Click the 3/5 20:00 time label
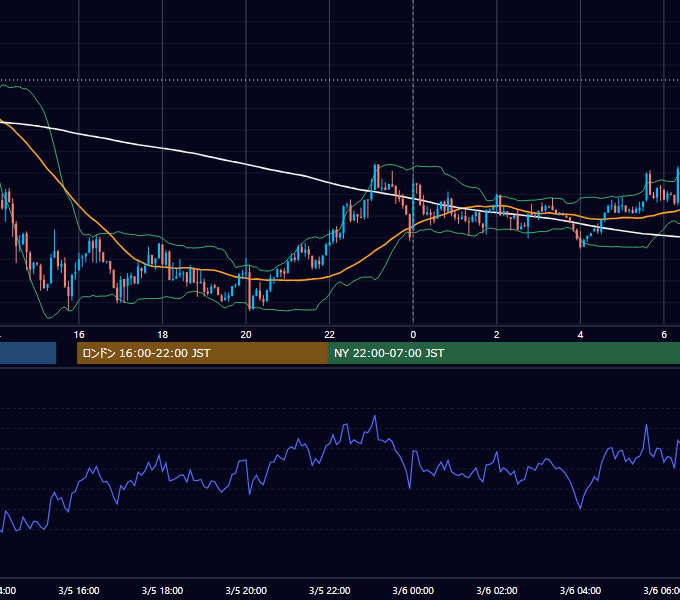680x600 pixels. (246, 591)
